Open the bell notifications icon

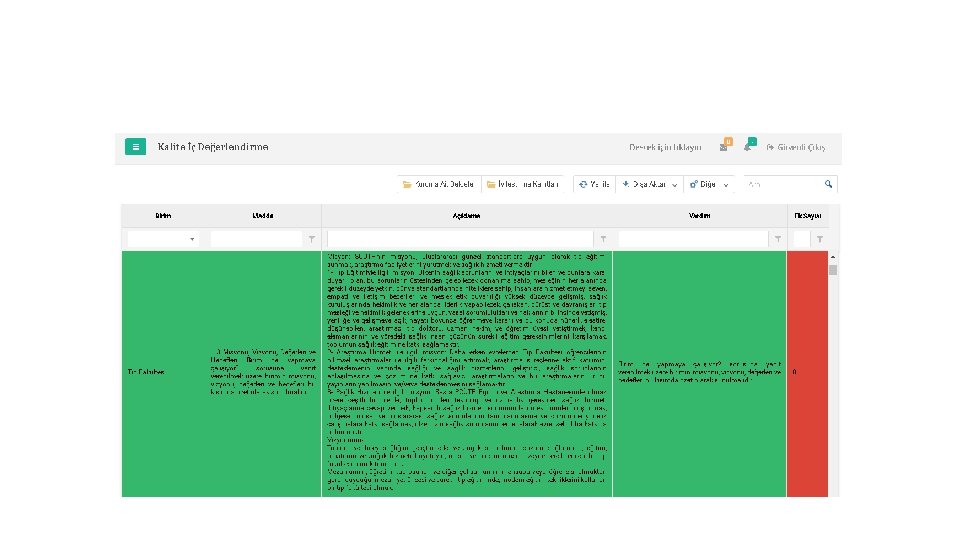(749, 146)
